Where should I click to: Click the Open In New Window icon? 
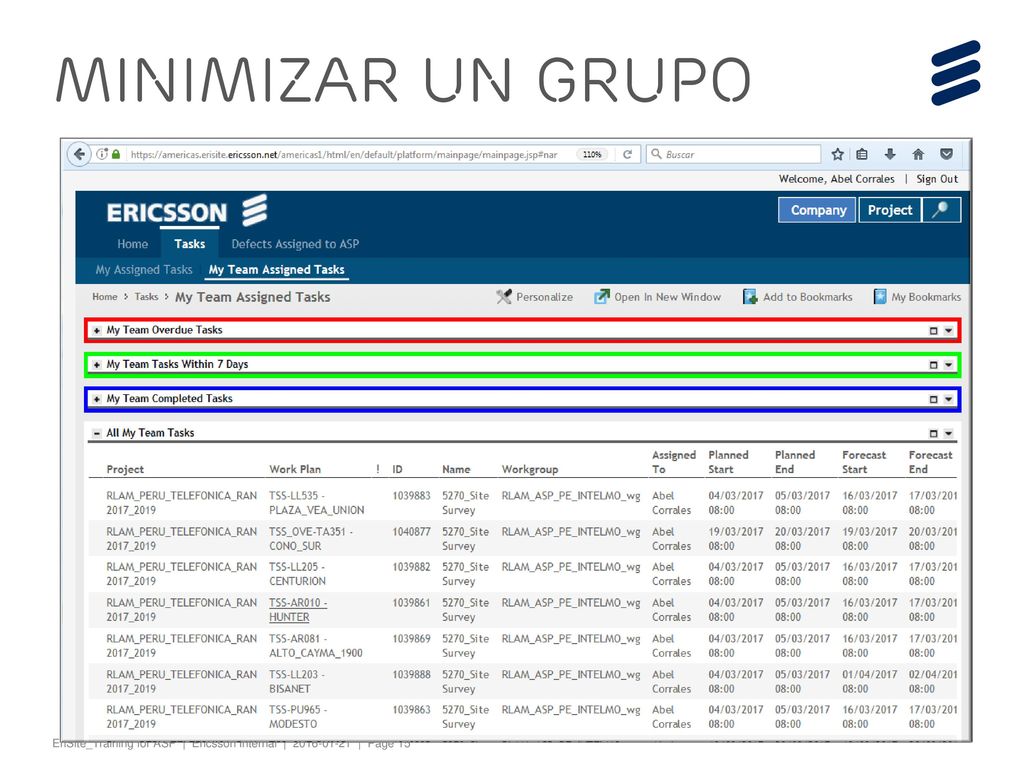[601, 297]
